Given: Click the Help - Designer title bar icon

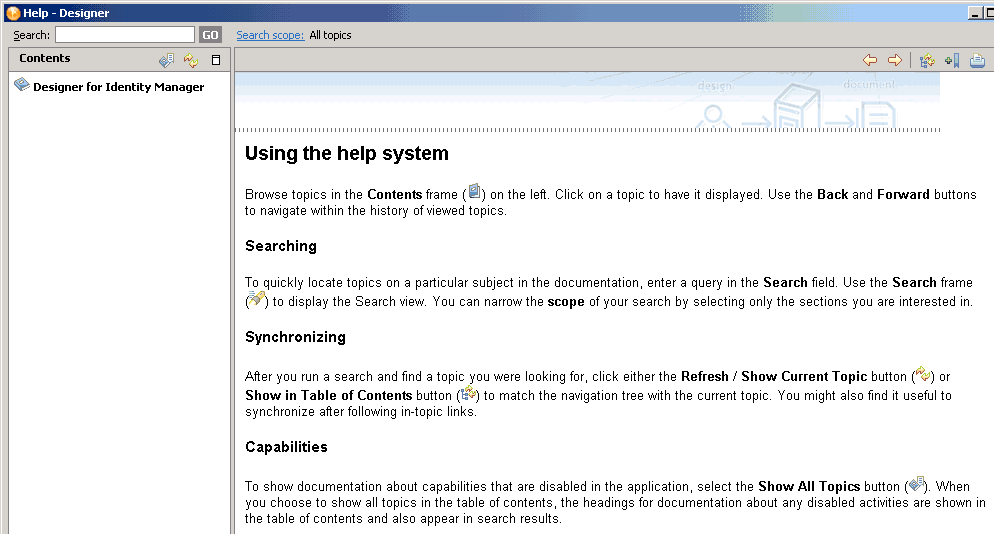Looking at the screenshot, I should pos(13,13).
